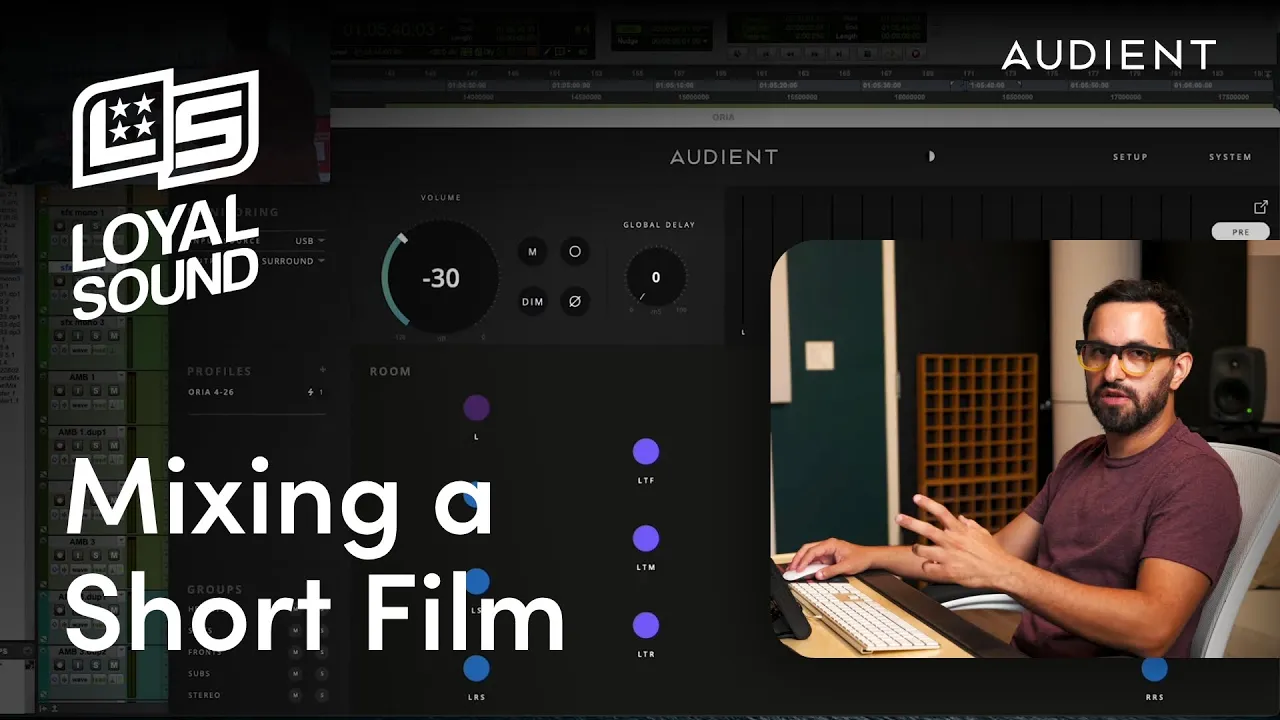Toggle the circle mono button
Image resolution: width=1280 pixels, height=720 pixels.
[575, 252]
